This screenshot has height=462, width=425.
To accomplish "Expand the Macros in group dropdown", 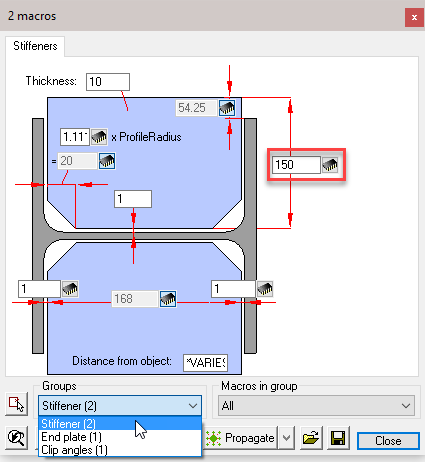I will click(x=316, y=406).
